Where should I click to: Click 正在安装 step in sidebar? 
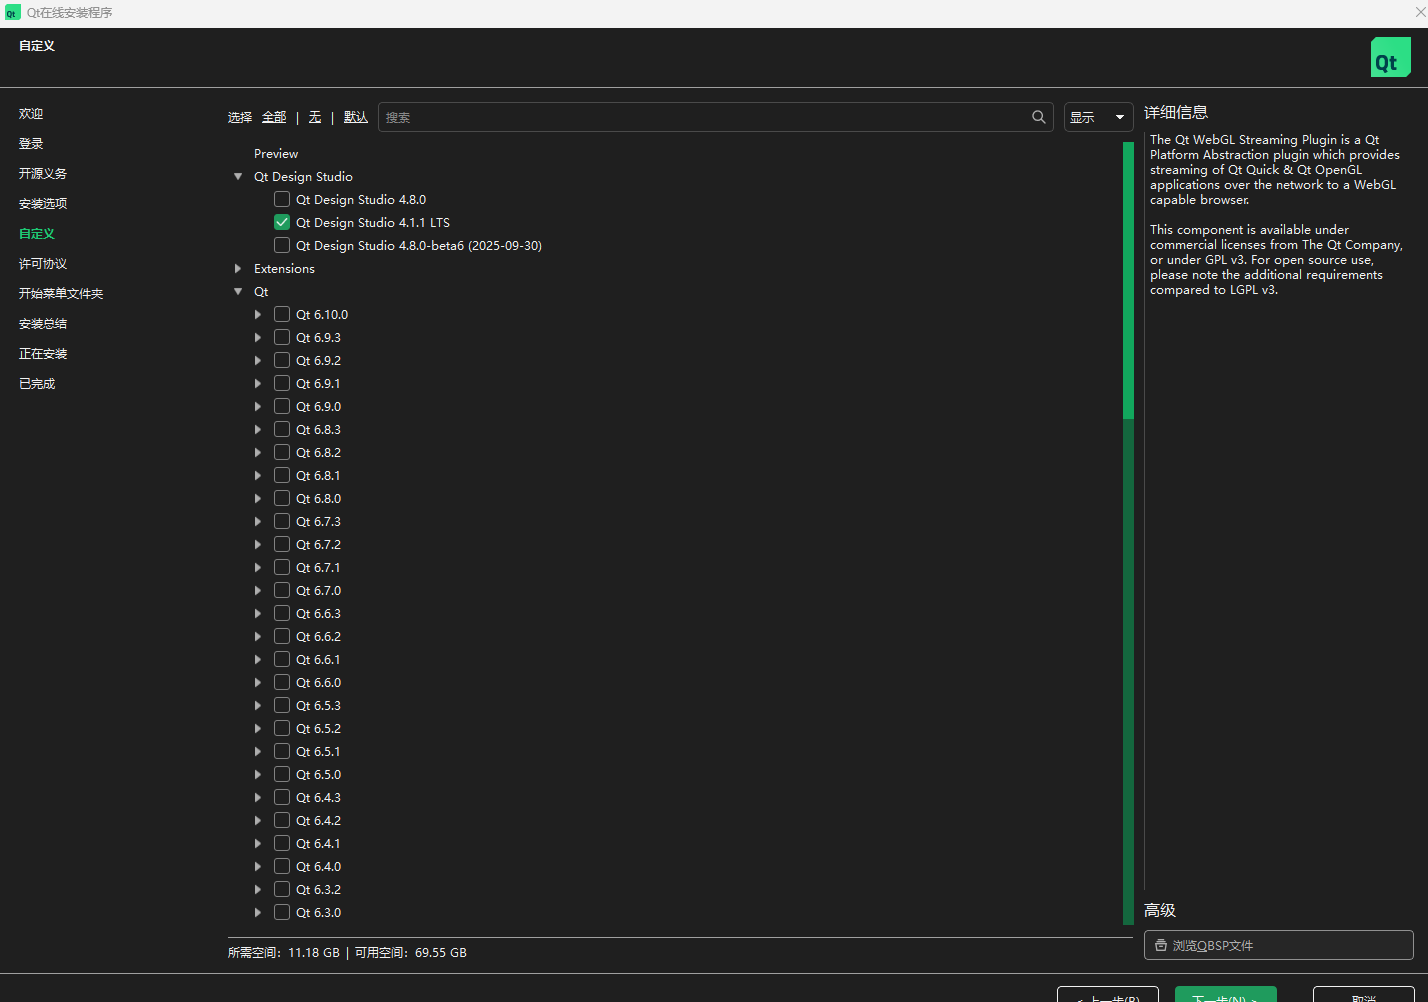[x=43, y=354]
